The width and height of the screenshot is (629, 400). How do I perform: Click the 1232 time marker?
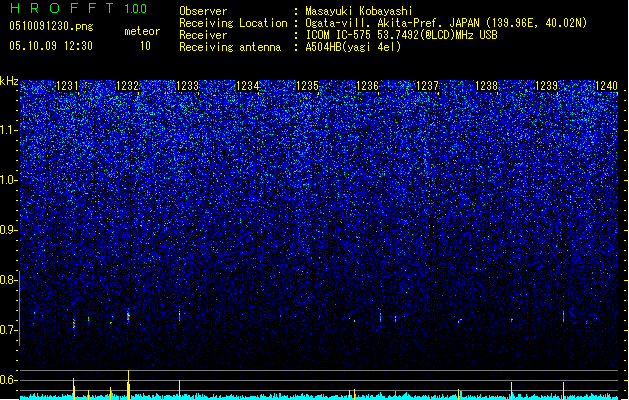[127, 86]
